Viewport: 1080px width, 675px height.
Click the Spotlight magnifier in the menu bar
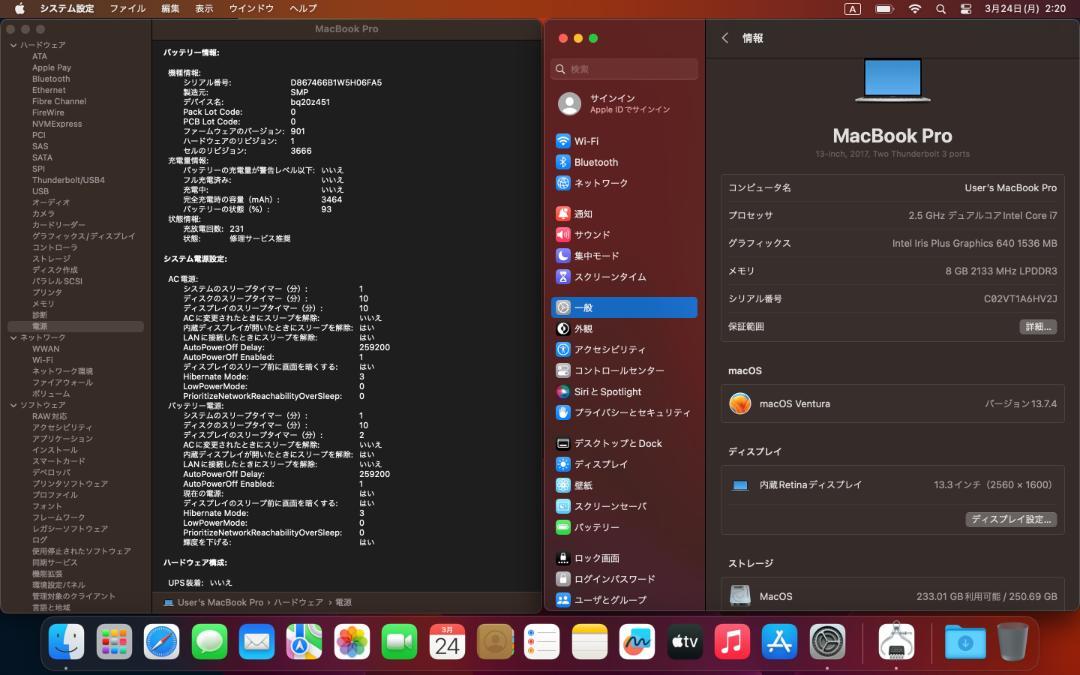click(941, 9)
